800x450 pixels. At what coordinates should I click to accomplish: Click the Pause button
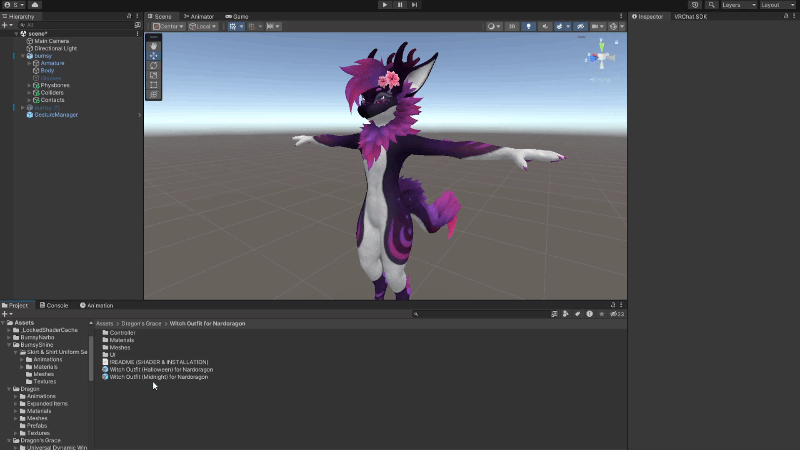399,5
